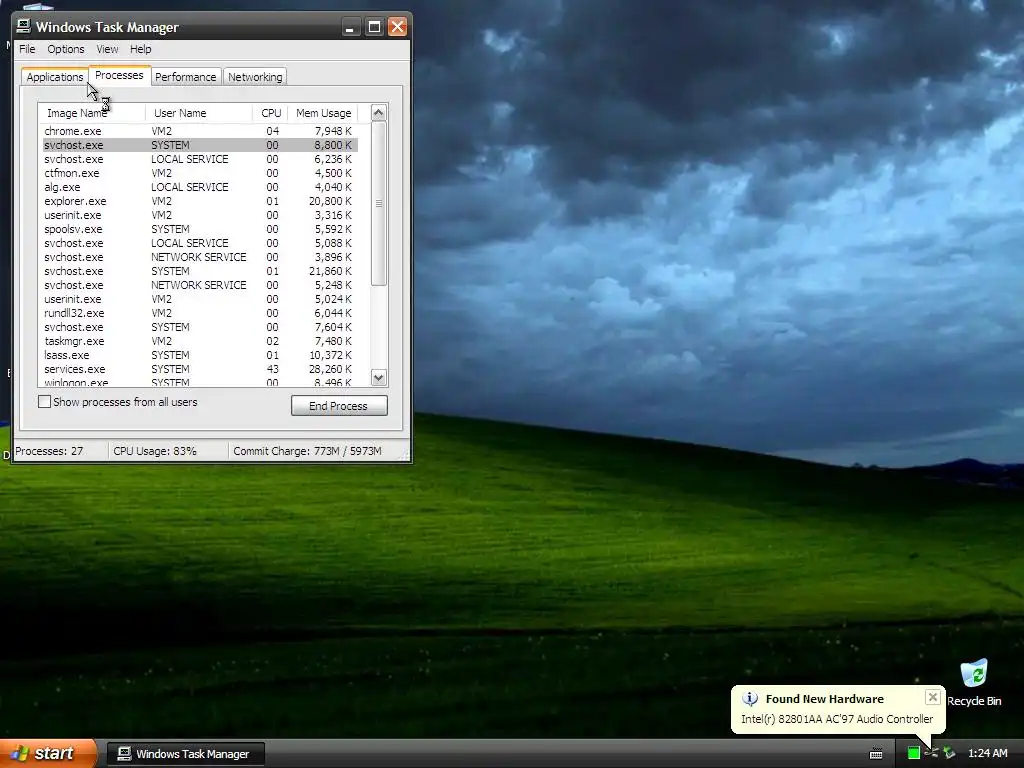This screenshot has height=768, width=1024.
Task: Select the explorer.exe process
Action: tap(200, 201)
